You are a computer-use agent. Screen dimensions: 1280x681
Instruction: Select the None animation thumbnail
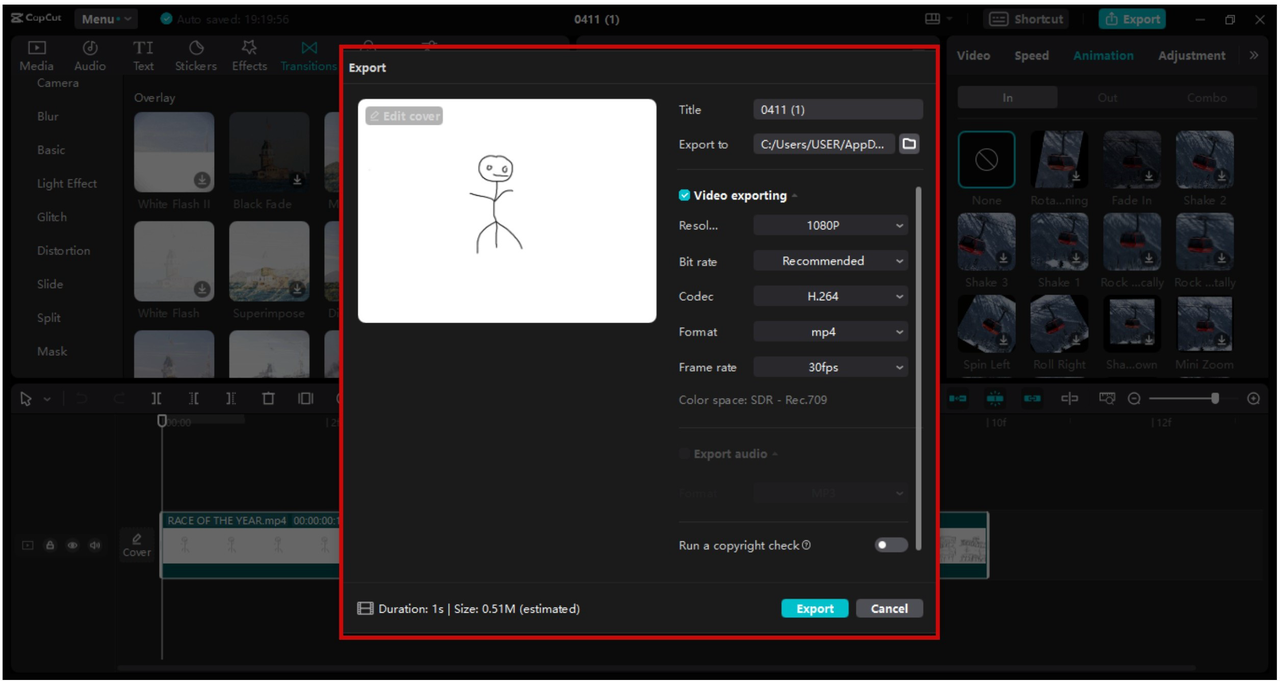click(986, 160)
